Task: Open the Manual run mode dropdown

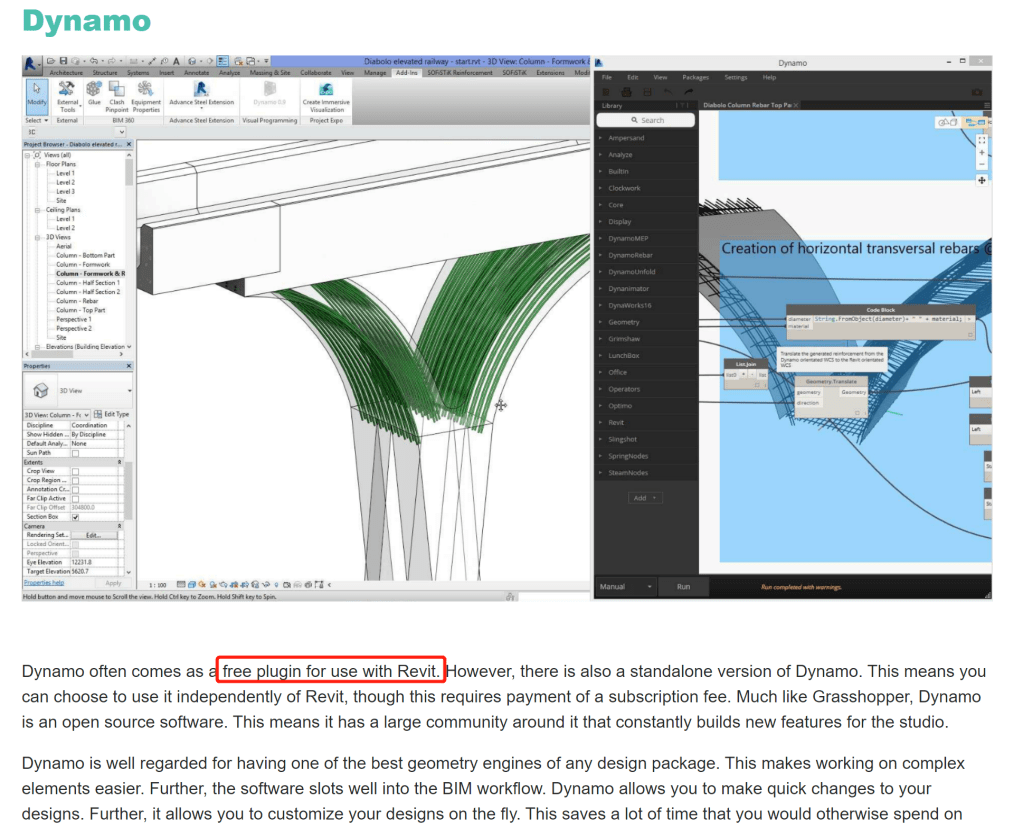Action: coord(627,587)
